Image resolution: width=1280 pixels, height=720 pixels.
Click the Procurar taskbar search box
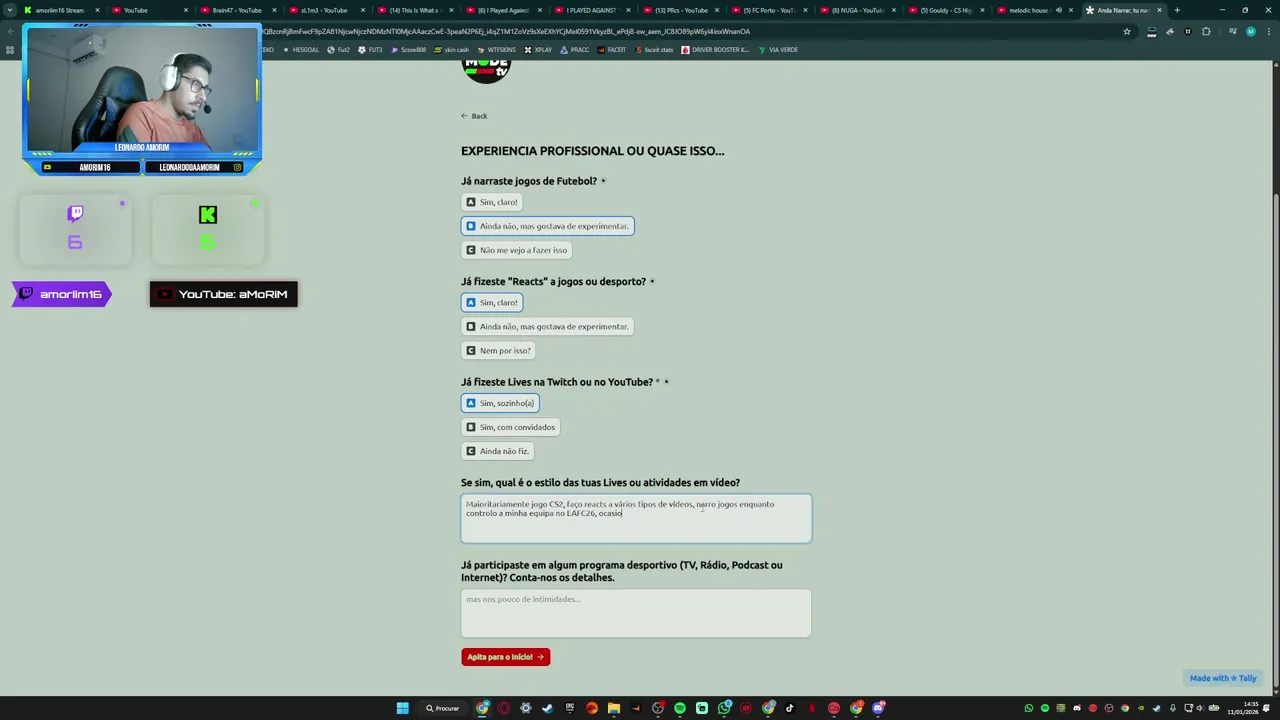pos(442,708)
